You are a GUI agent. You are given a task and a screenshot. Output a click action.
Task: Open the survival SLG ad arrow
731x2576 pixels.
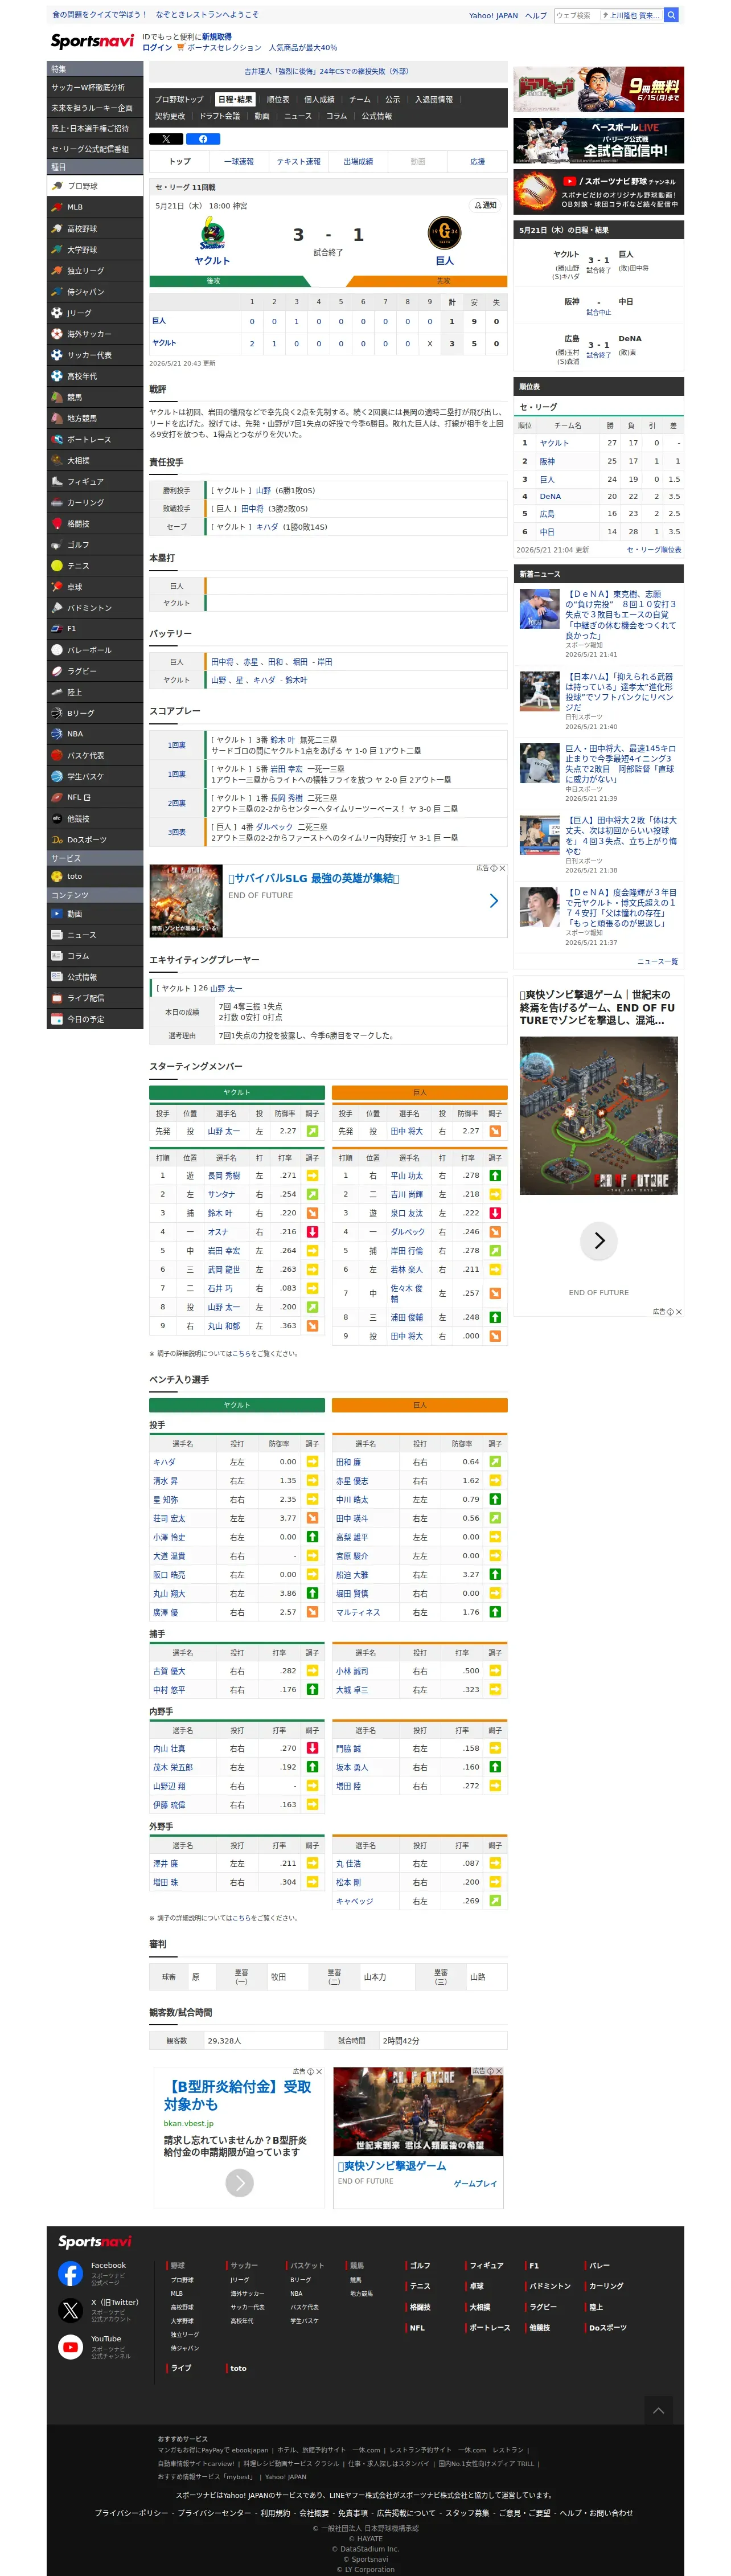coord(493,901)
